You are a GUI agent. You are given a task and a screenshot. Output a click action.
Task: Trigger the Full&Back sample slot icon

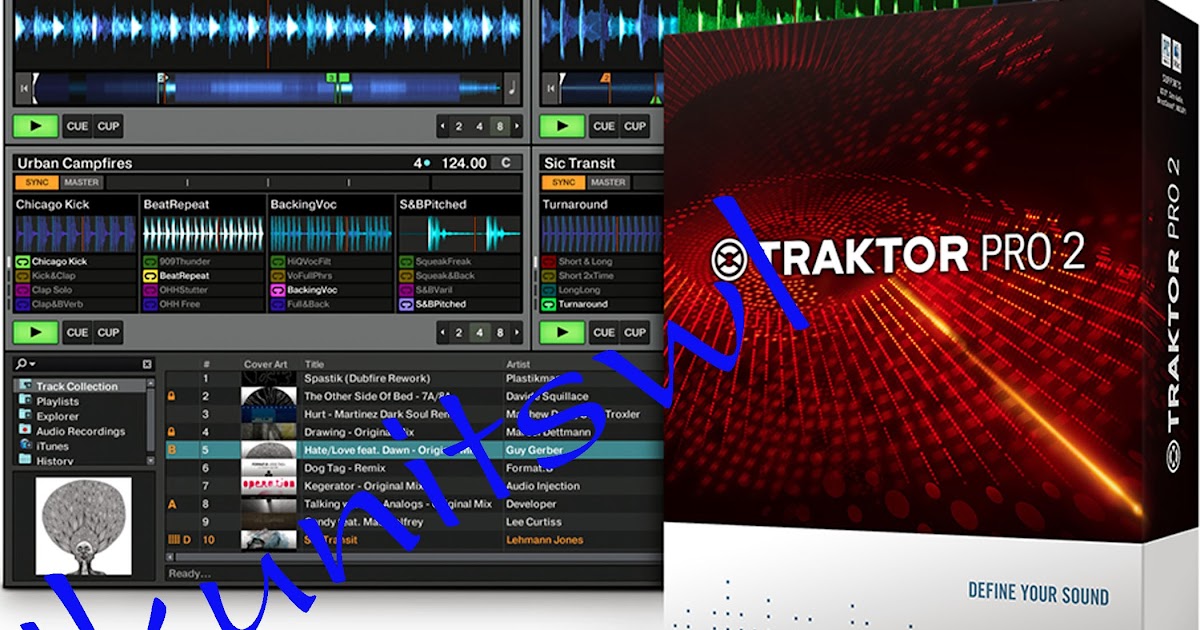[278, 304]
